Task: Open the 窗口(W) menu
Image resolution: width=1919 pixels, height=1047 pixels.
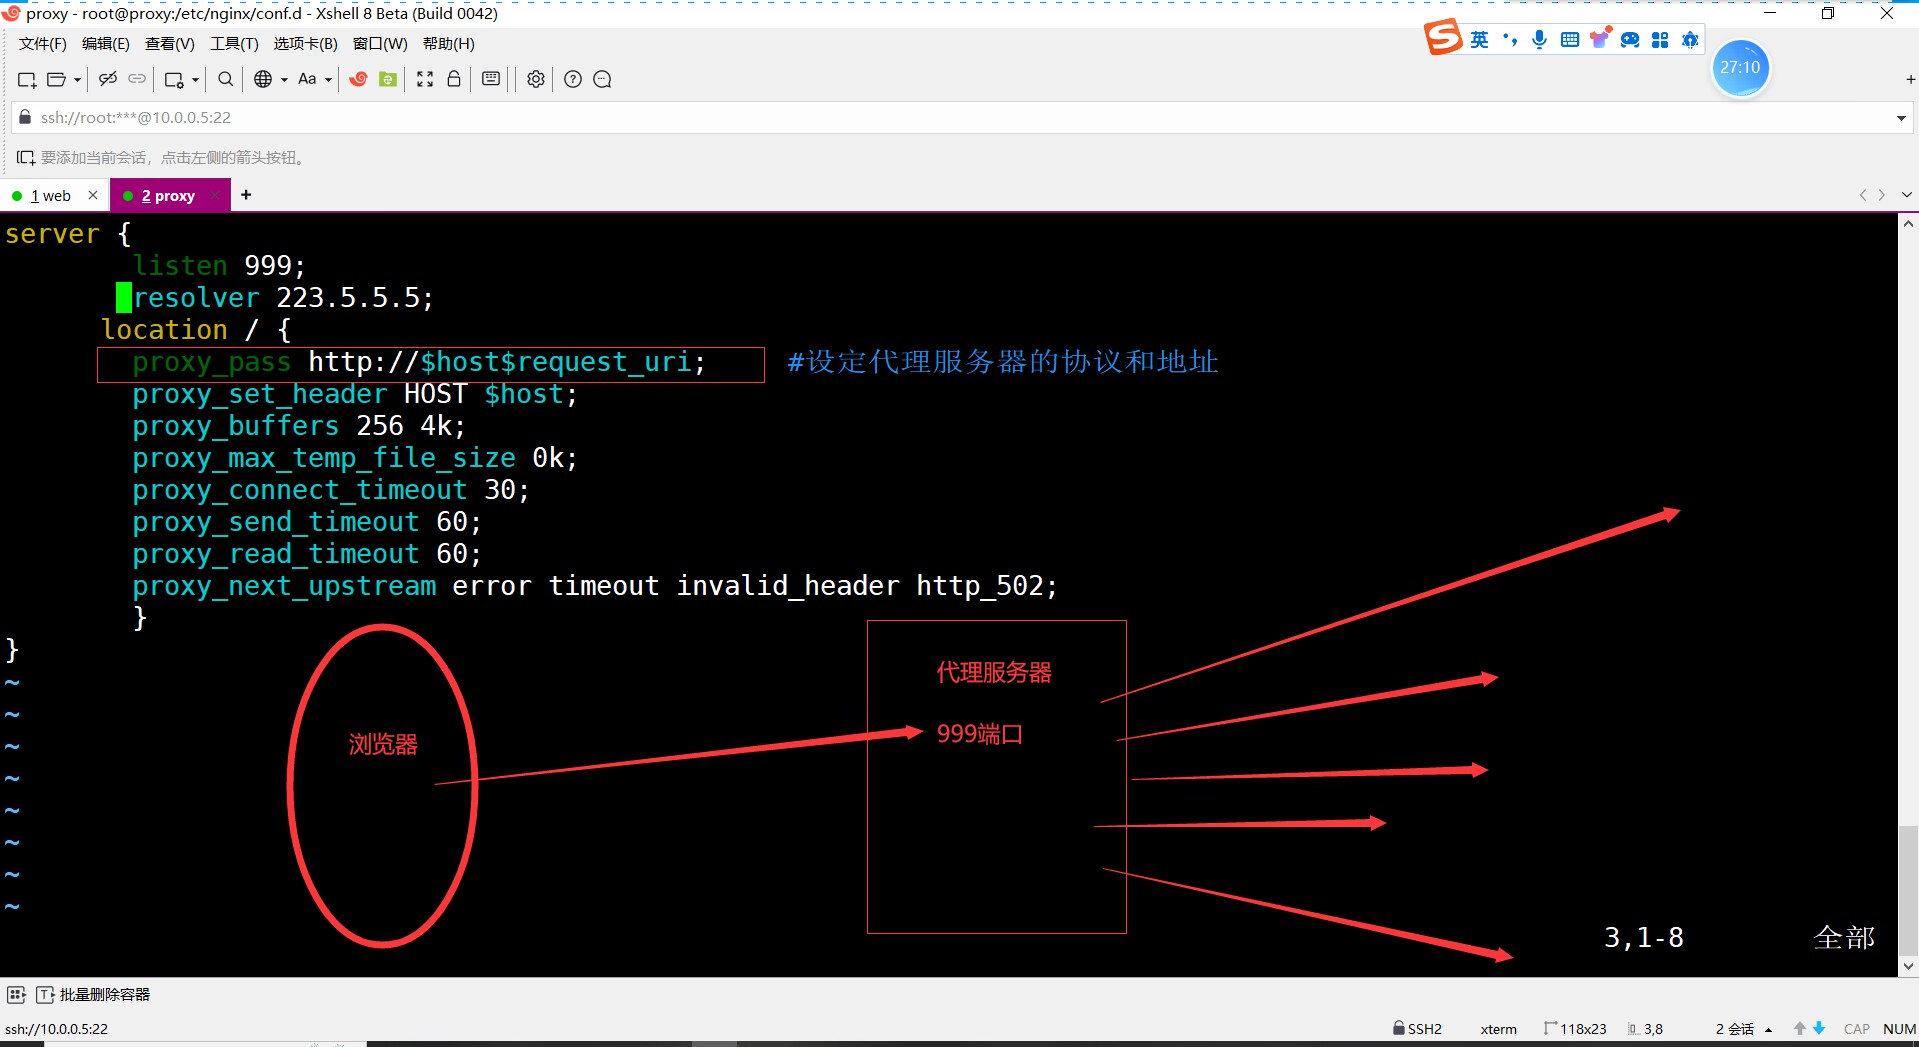Action: click(380, 44)
